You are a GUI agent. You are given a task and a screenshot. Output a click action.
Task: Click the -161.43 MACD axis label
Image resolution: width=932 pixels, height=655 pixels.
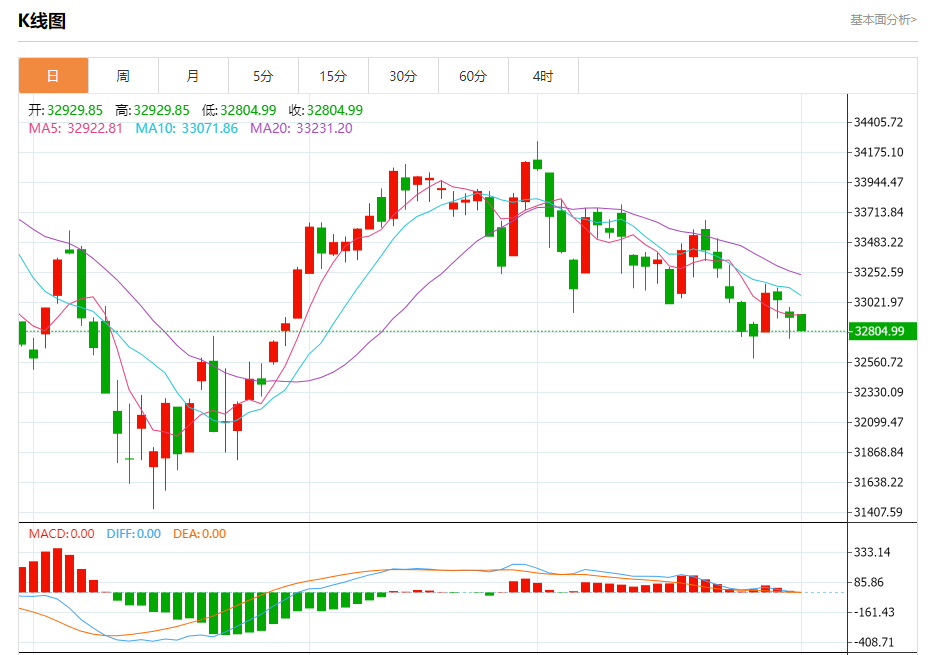(x=874, y=612)
